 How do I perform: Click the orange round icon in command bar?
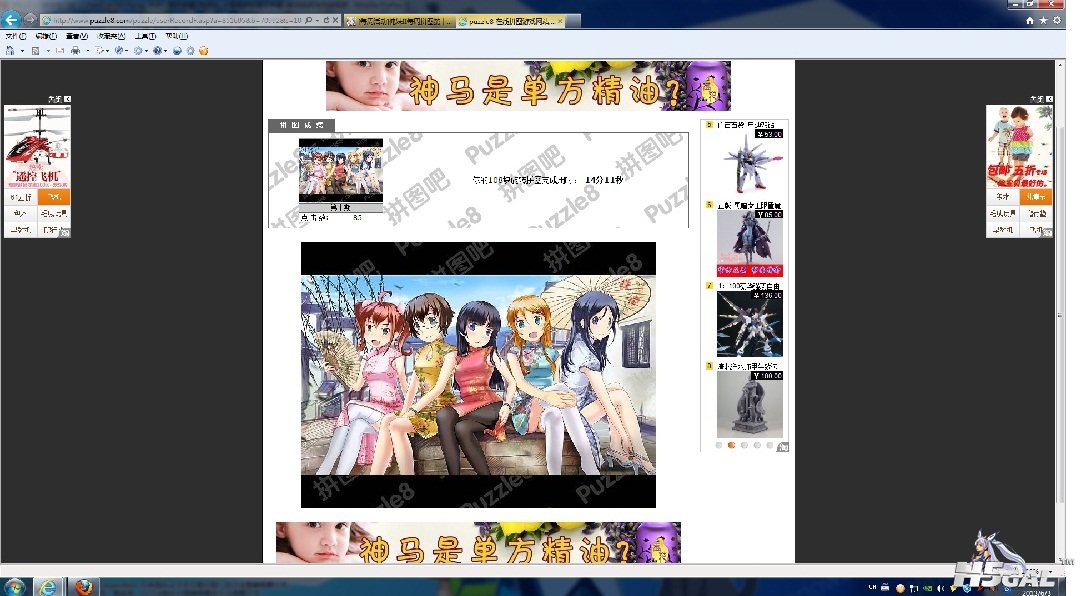203,50
